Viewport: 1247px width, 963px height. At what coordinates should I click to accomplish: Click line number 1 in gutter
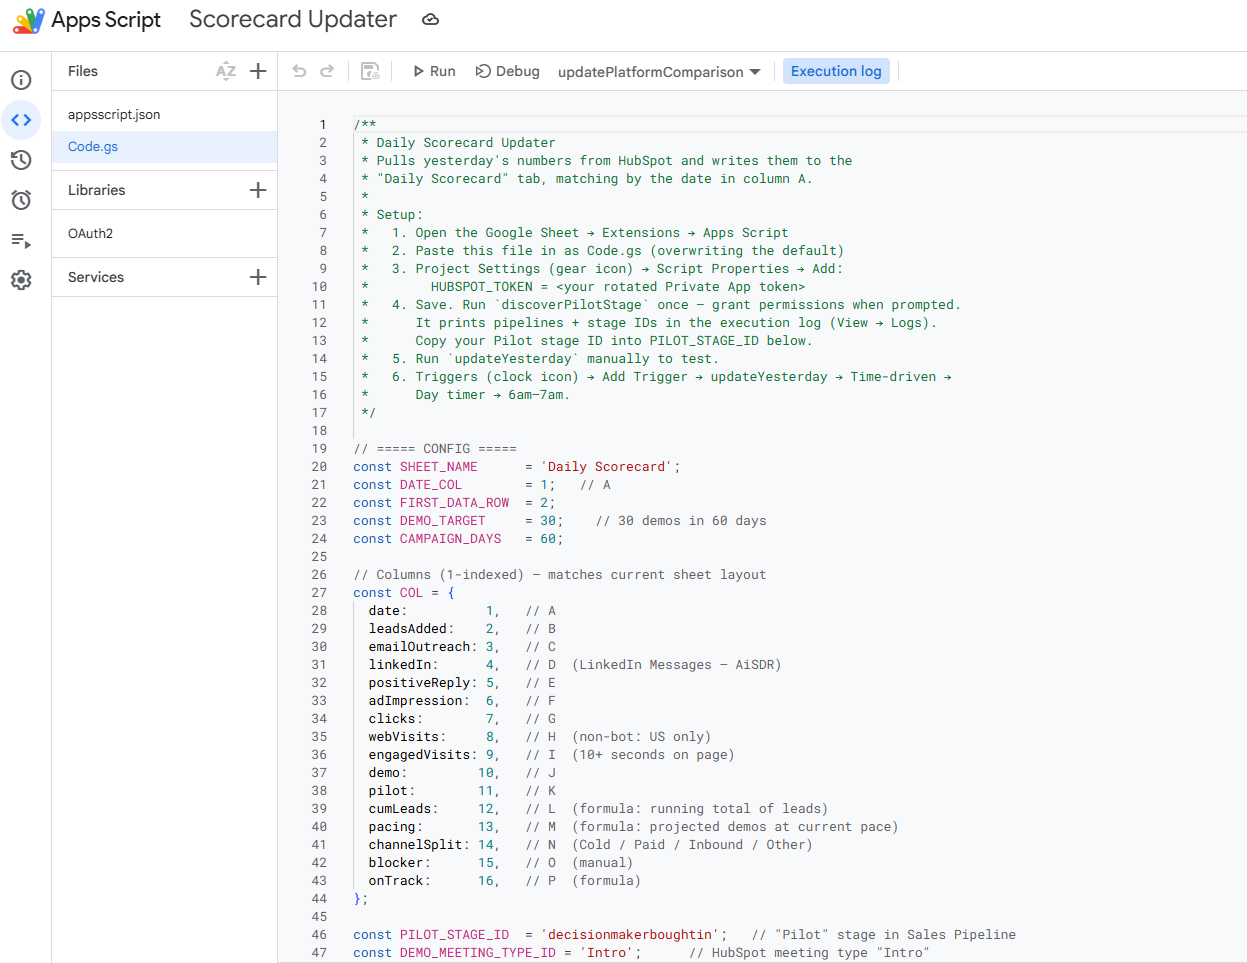323,125
